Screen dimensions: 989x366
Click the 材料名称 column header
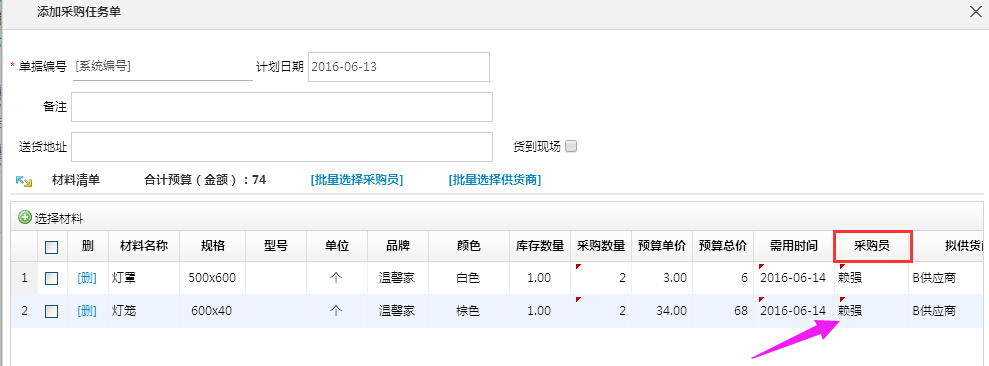(x=144, y=246)
